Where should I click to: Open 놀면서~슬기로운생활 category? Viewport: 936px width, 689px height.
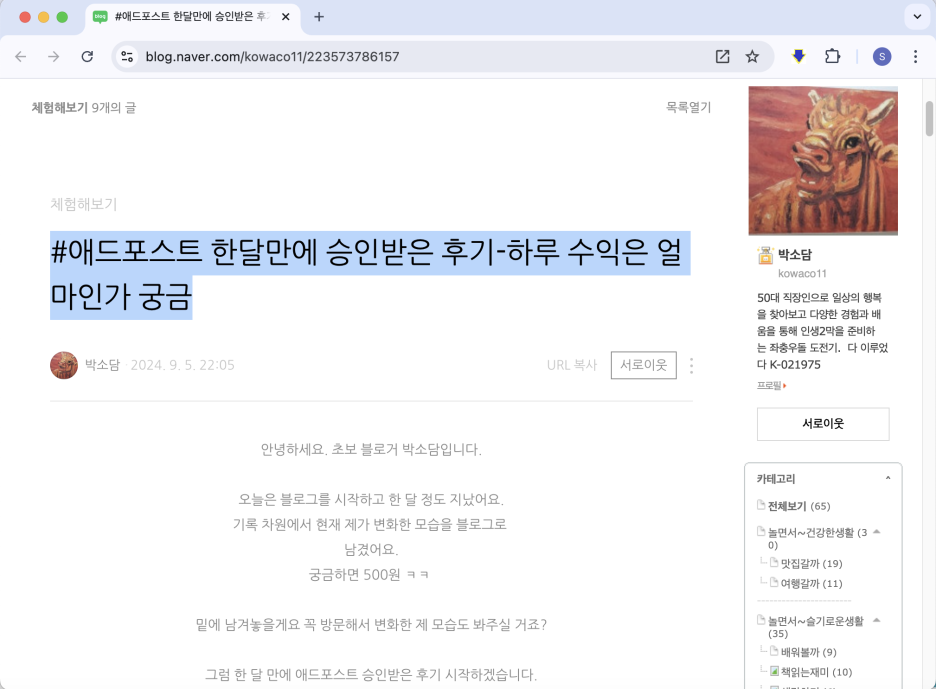point(815,627)
